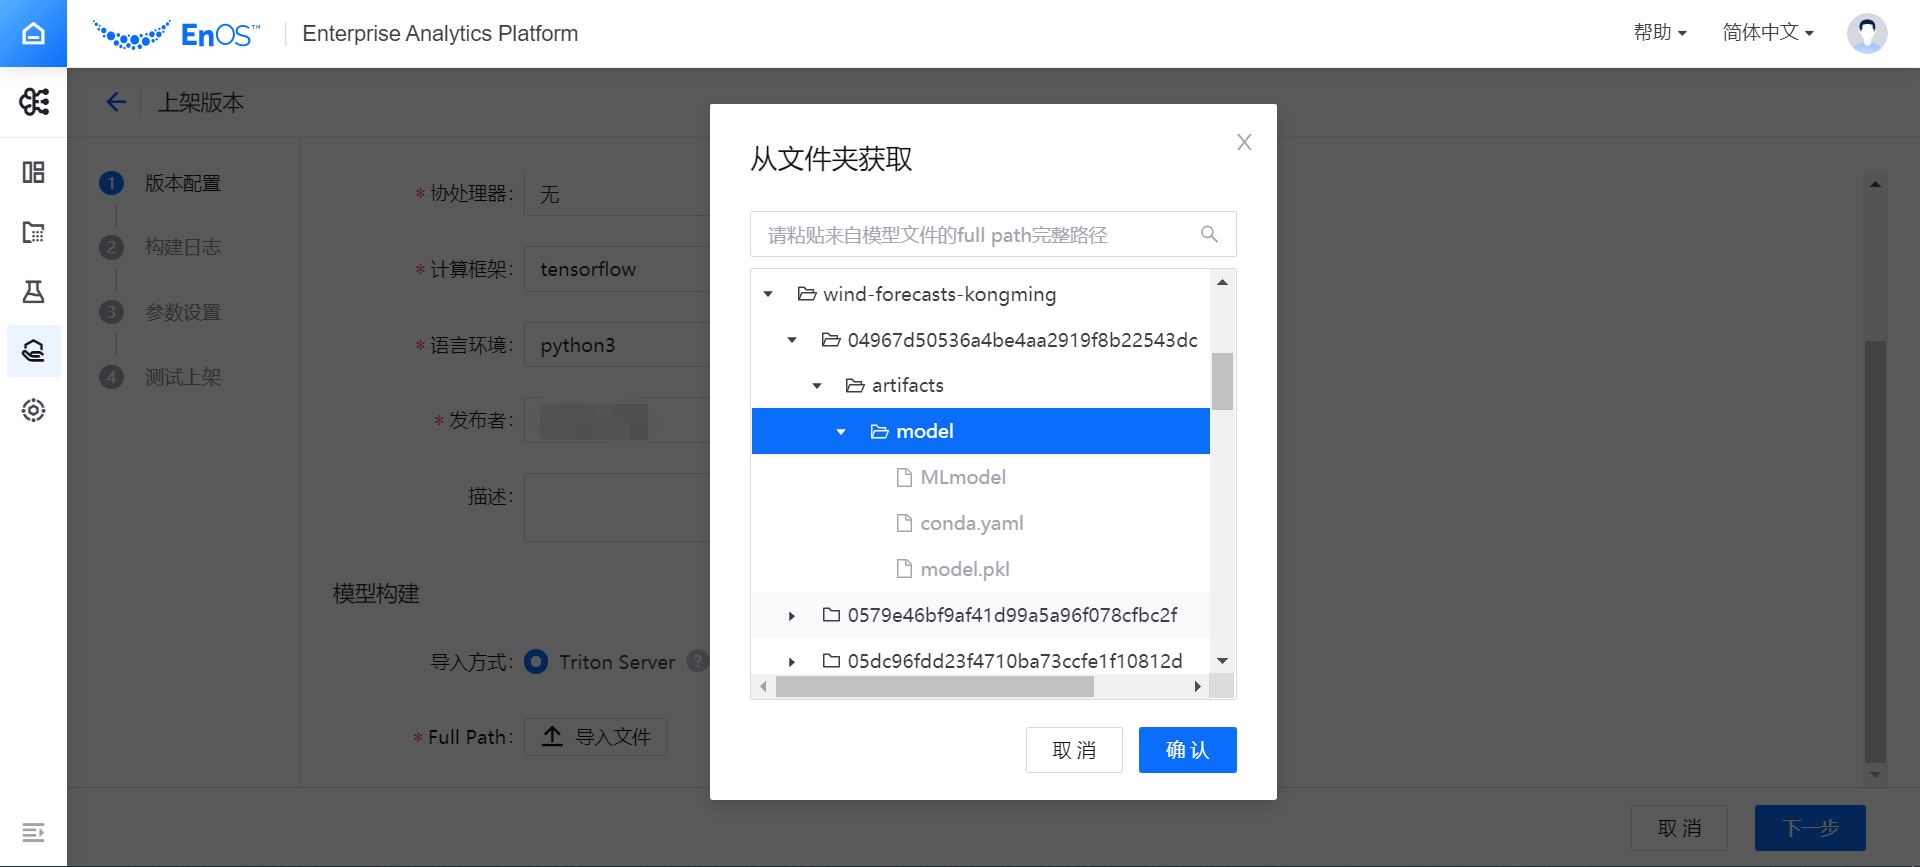Screen dimensions: 1920x867
Task: Collapse the wind-forecasts-kongming folder
Action: click(768, 294)
